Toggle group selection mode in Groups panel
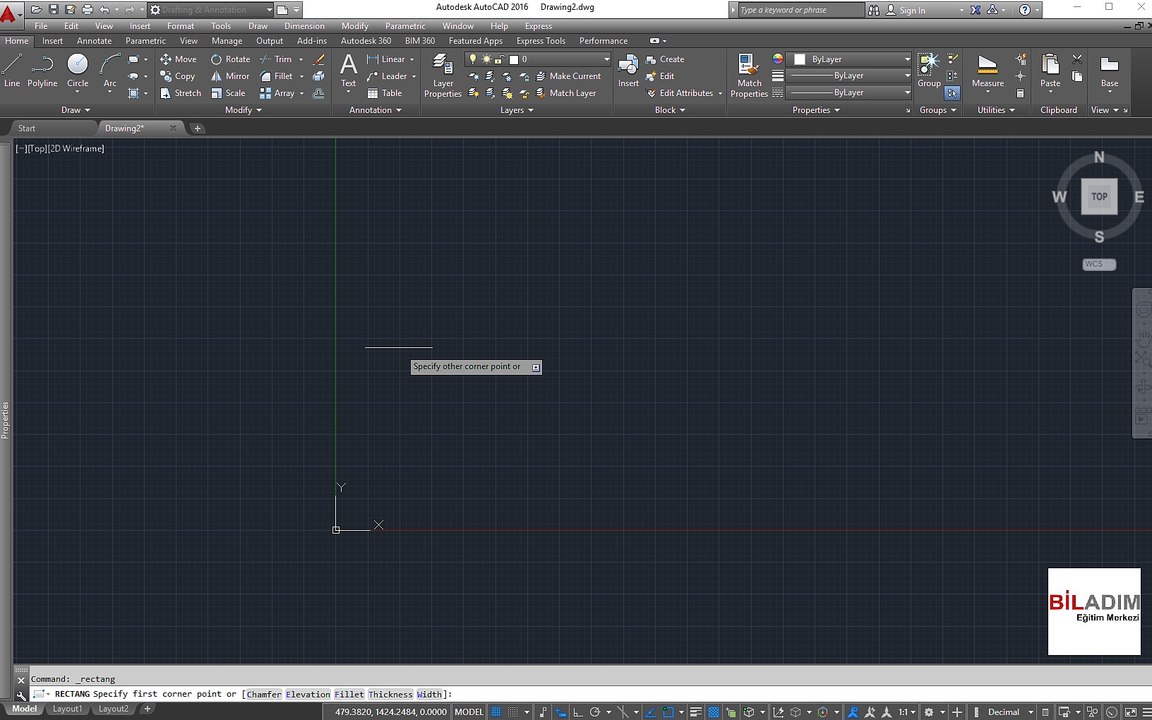1152x720 pixels. tap(952, 93)
